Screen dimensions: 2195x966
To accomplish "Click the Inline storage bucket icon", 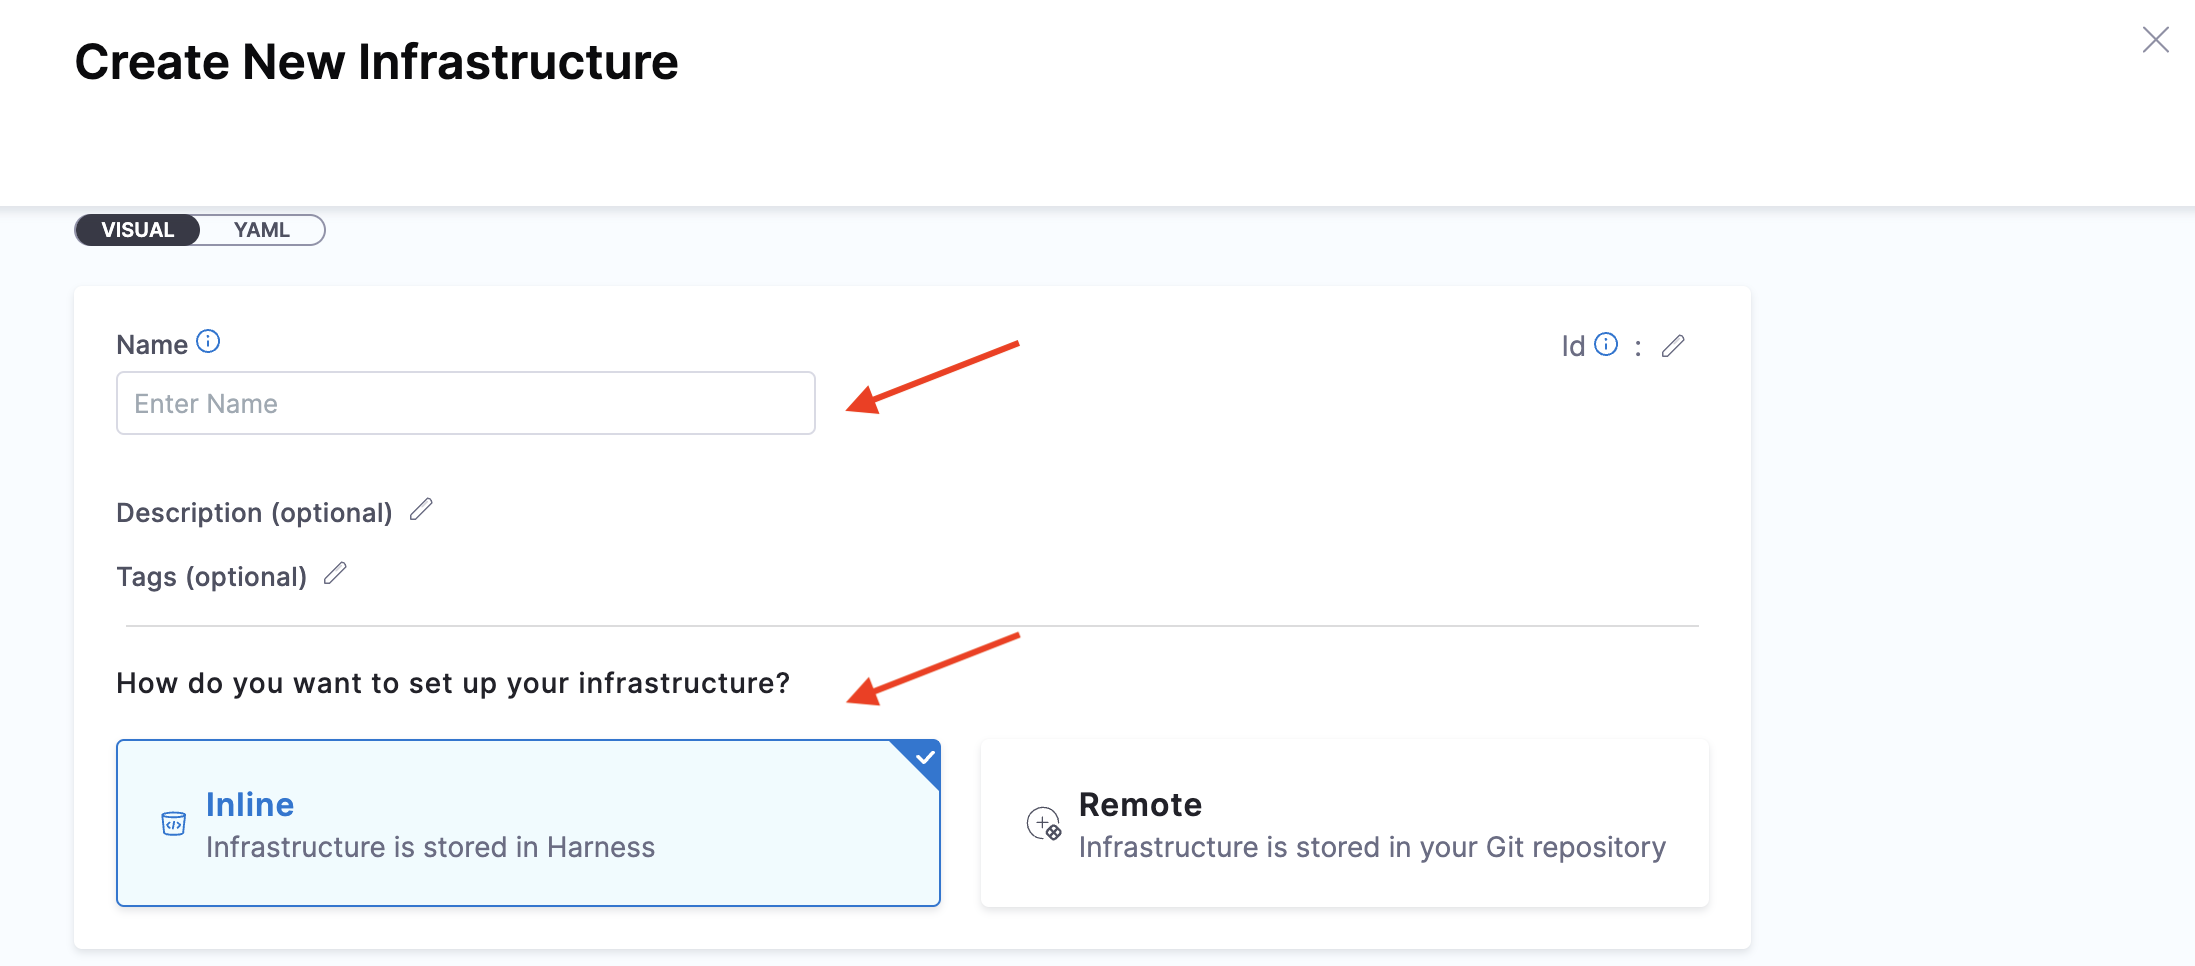I will click(x=174, y=823).
